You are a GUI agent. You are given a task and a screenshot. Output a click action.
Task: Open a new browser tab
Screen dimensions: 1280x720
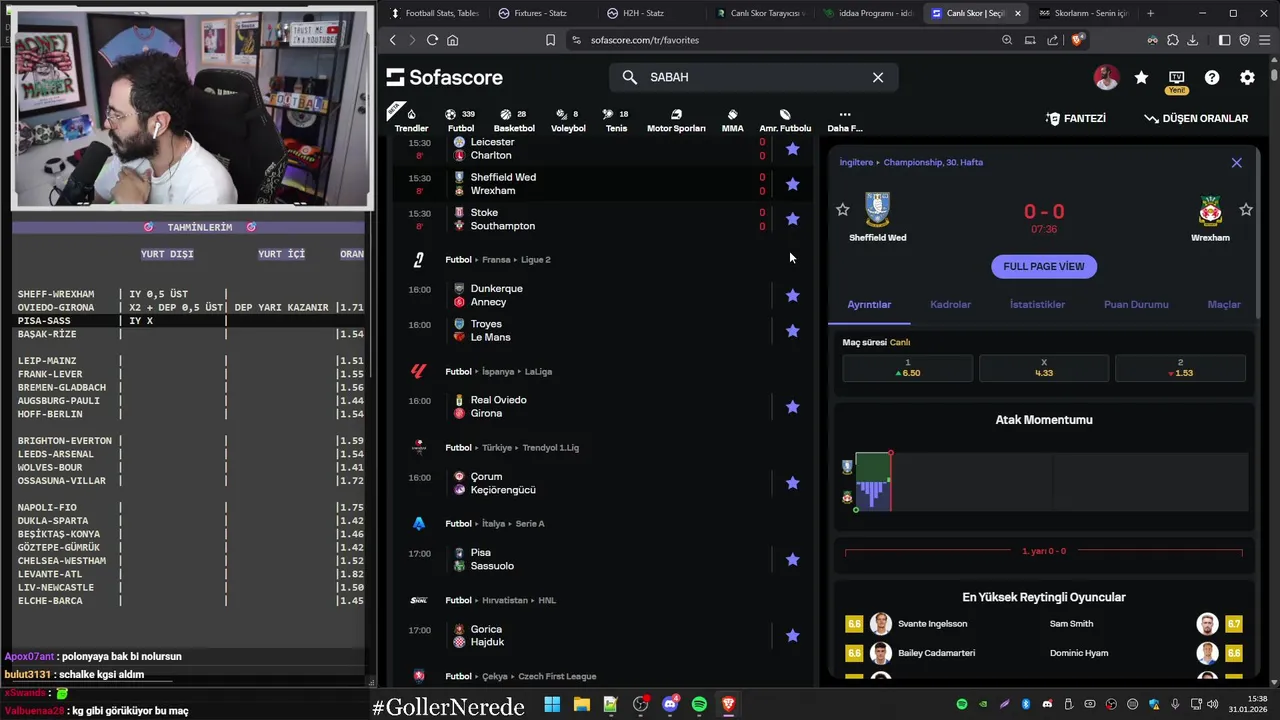coord(1150,13)
